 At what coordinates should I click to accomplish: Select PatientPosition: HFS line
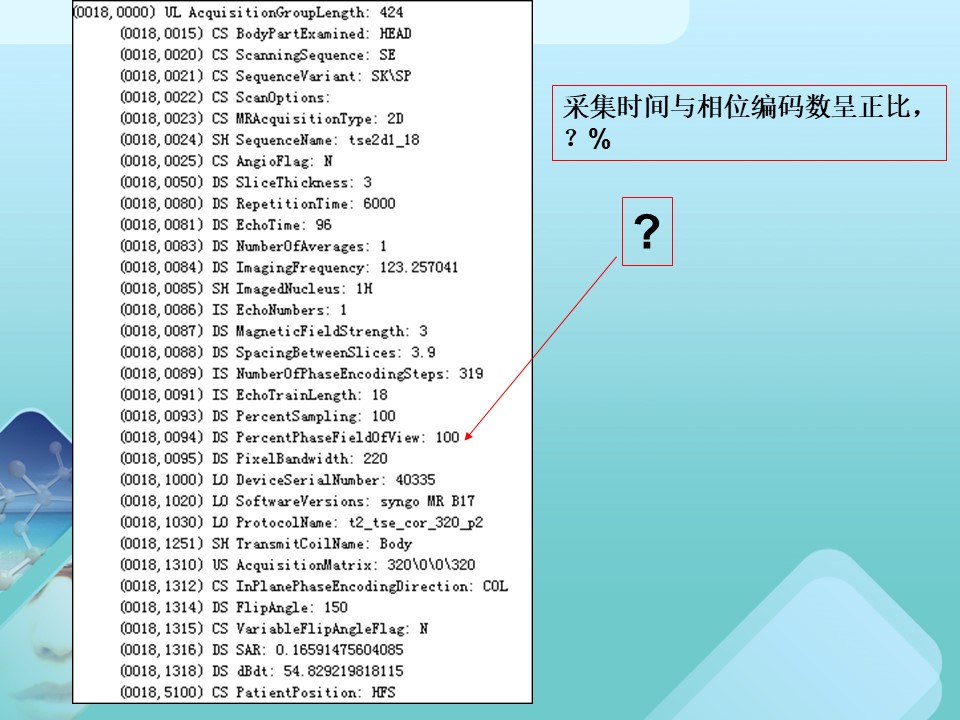pos(258,692)
